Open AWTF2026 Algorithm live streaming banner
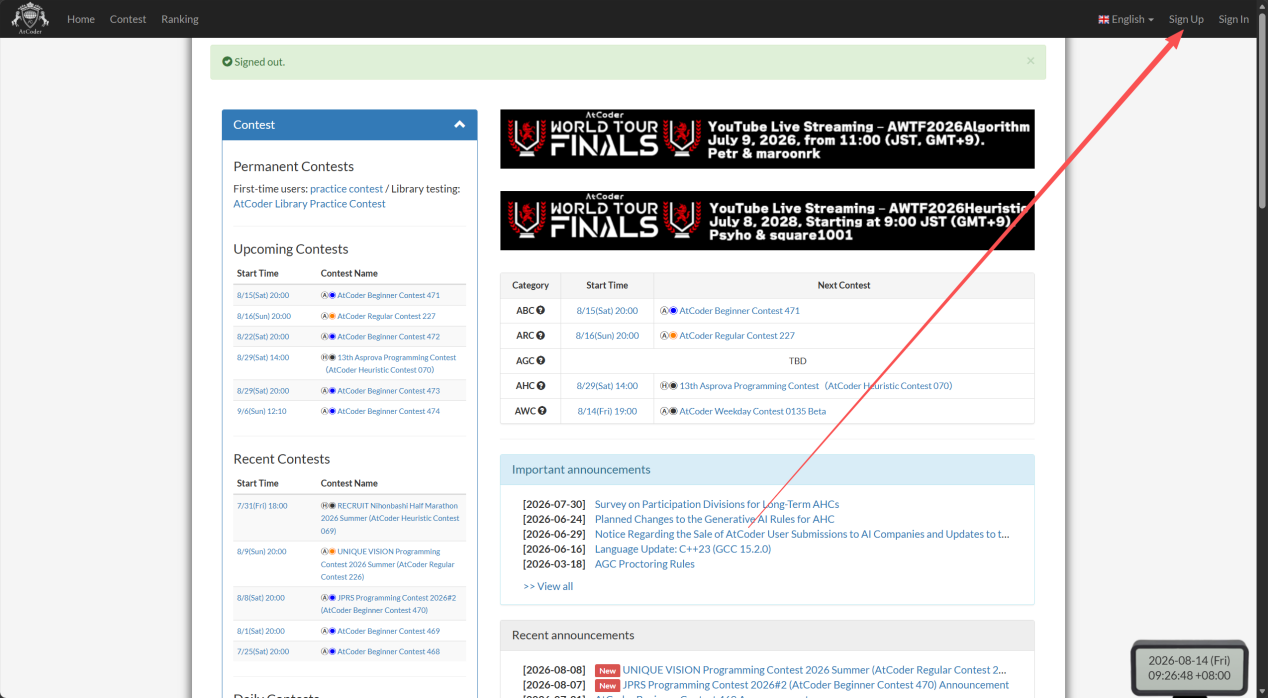This screenshot has width=1268, height=698. pyautogui.click(x=767, y=139)
